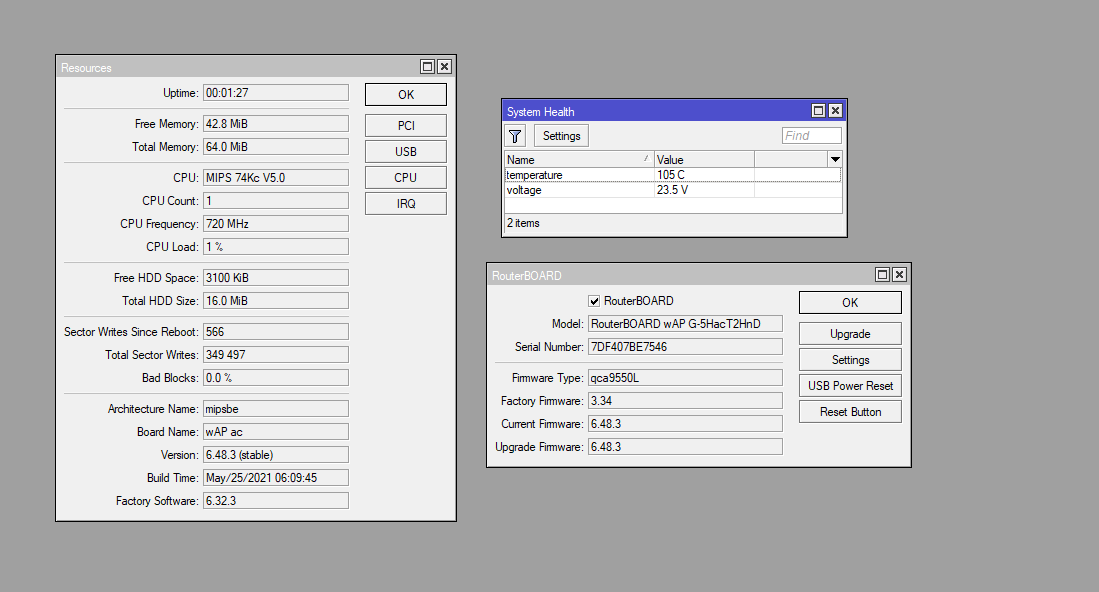Click the Serial Number field 7DF407BE7546
Screen dimensions: 1099x592
coord(685,347)
